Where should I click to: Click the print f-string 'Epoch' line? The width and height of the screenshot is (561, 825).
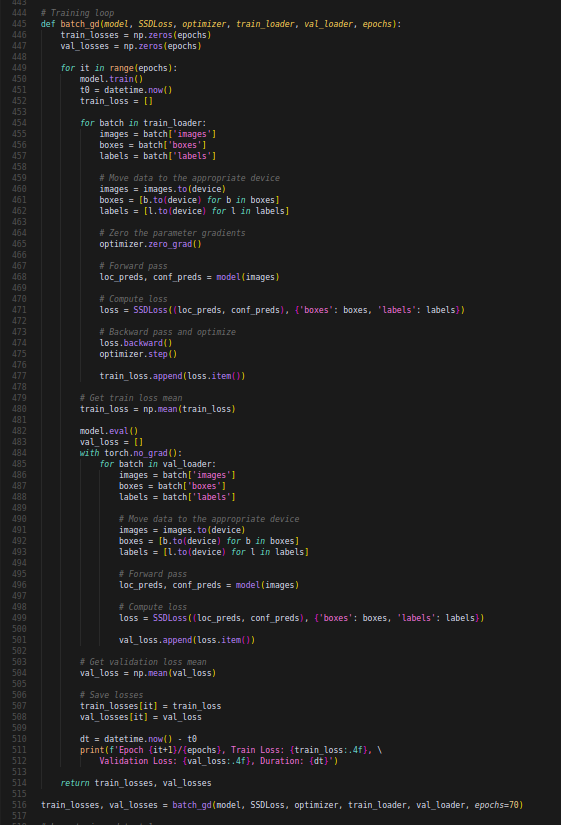click(231, 750)
